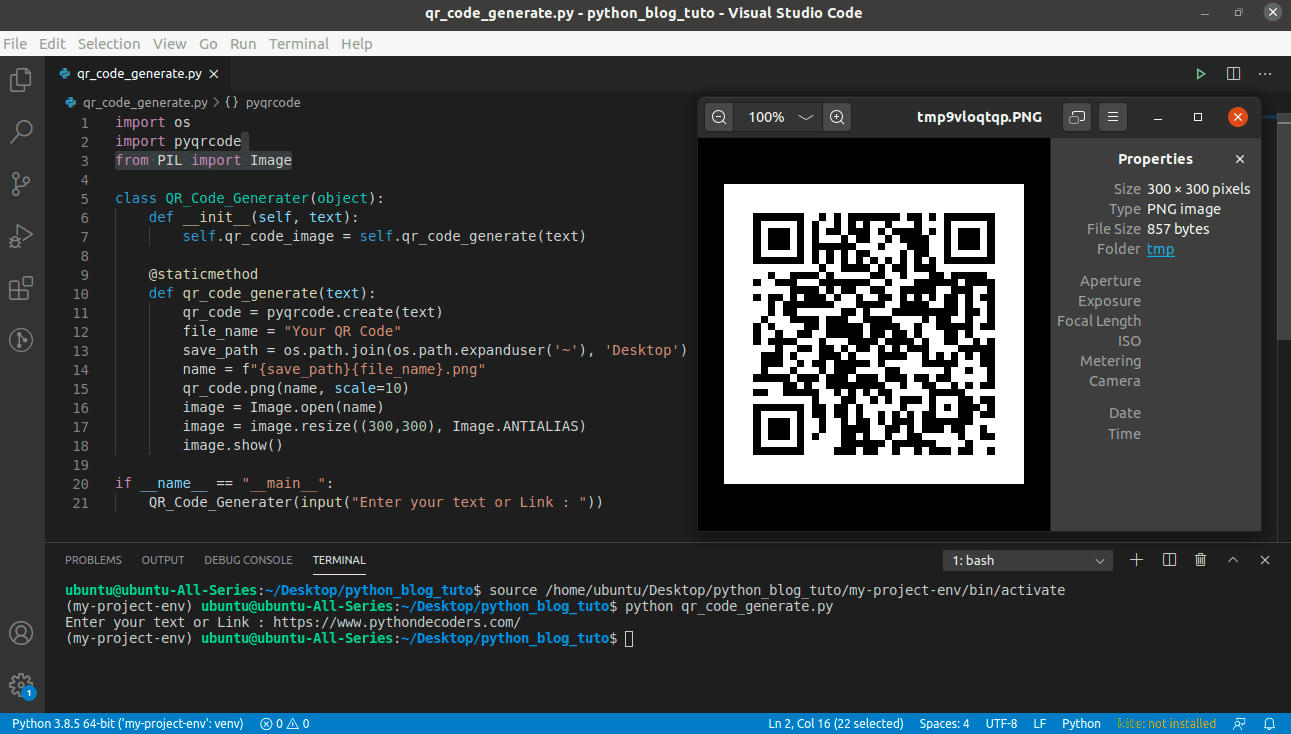Viewport: 1291px width, 734px height.
Task: Click the QR code image
Action: [x=873, y=334]
